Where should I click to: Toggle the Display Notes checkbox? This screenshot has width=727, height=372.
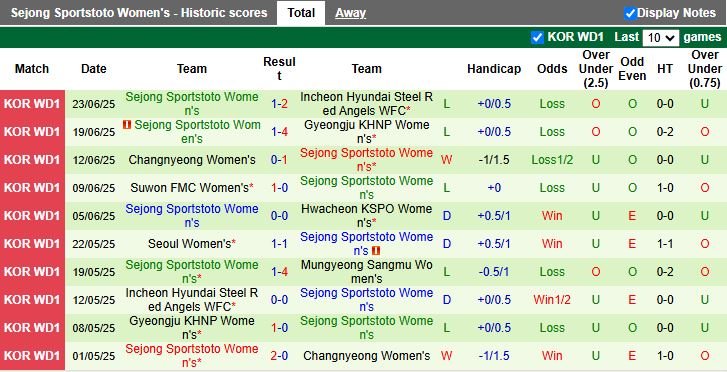630,13
